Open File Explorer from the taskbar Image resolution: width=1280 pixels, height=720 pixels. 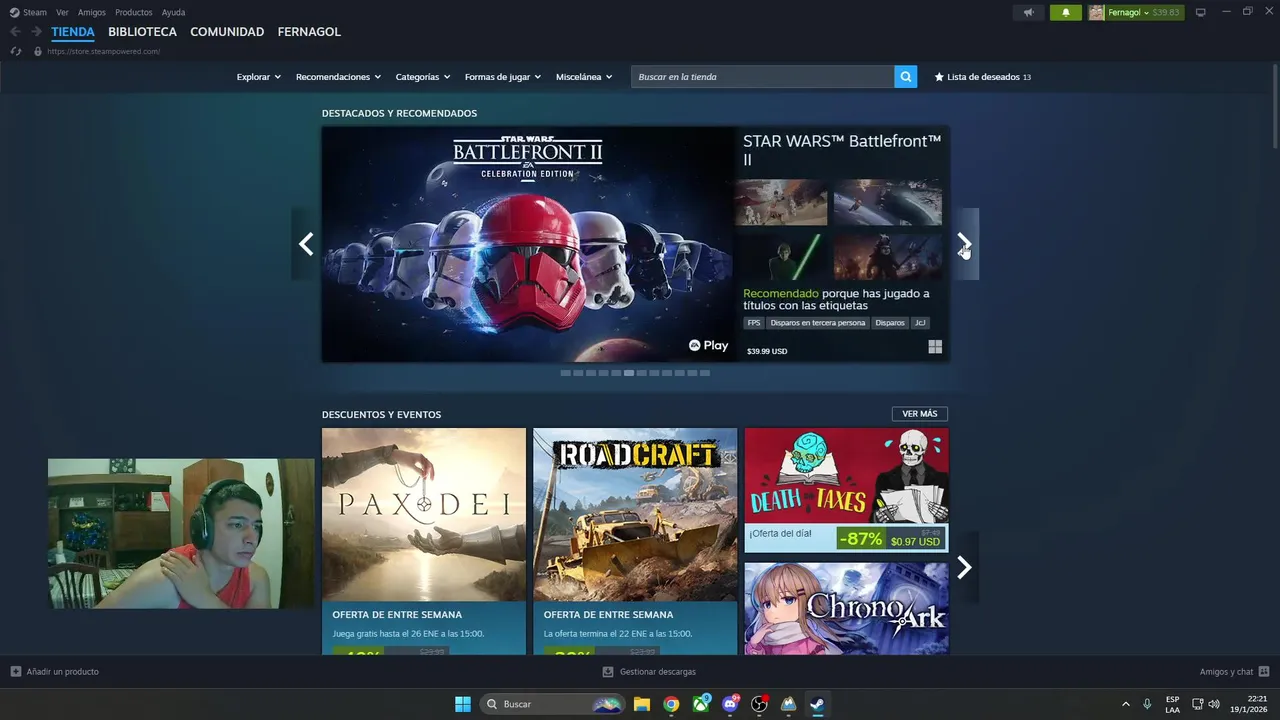coord(642,704)
